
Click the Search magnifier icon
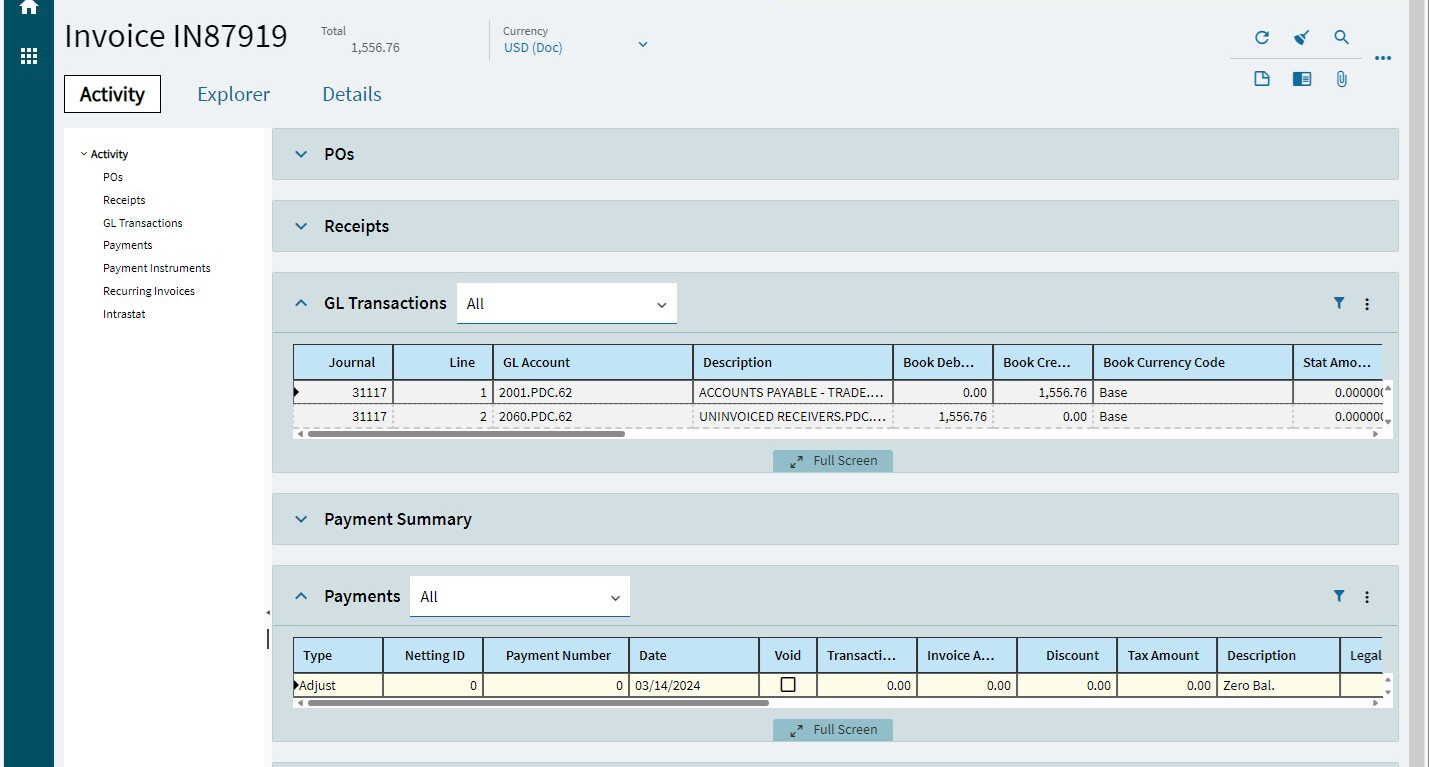point(1342,38)
